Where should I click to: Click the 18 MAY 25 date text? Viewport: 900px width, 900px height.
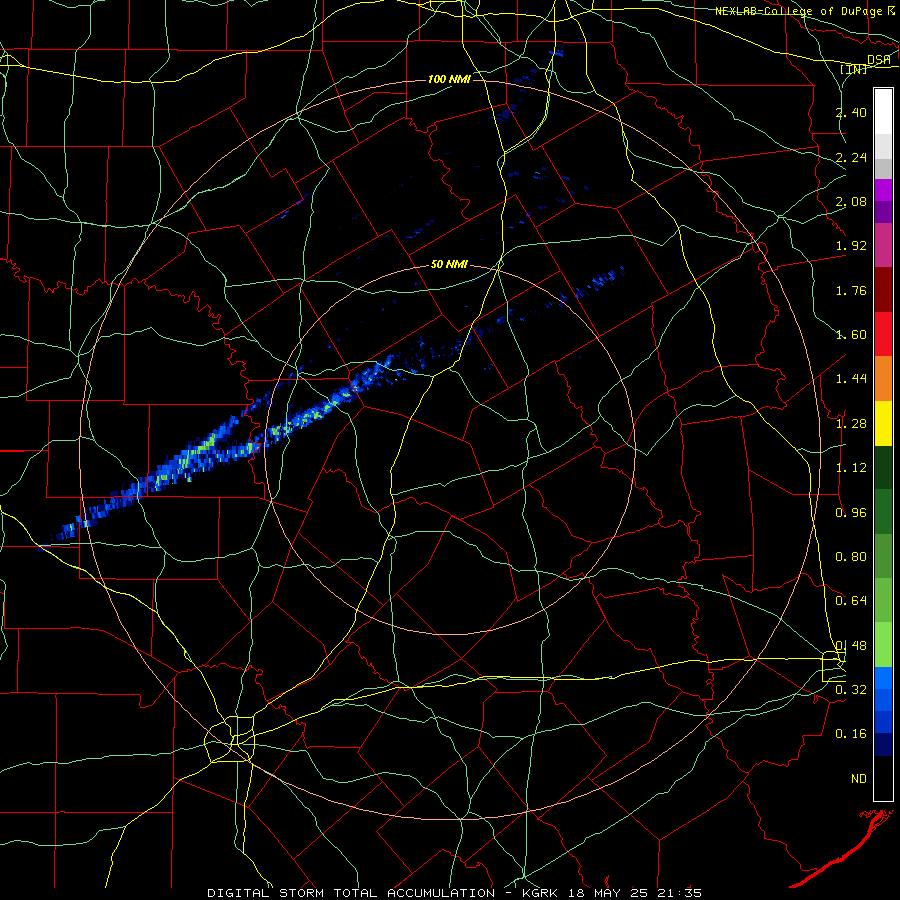609,893
